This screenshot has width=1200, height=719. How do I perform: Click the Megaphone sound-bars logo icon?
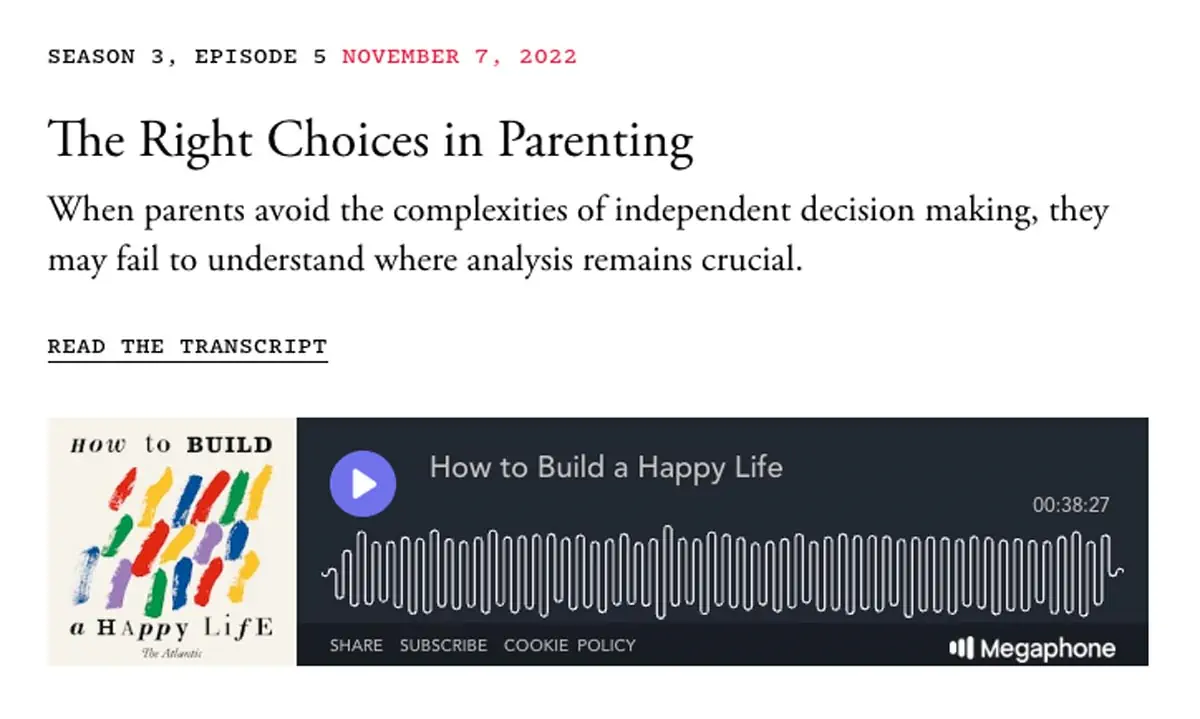coord(960,649)
